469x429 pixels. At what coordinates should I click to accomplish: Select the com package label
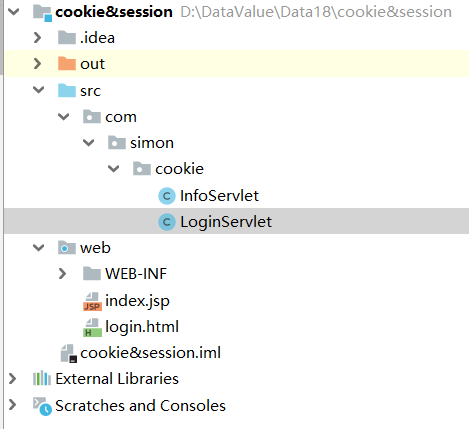(121, 117)
